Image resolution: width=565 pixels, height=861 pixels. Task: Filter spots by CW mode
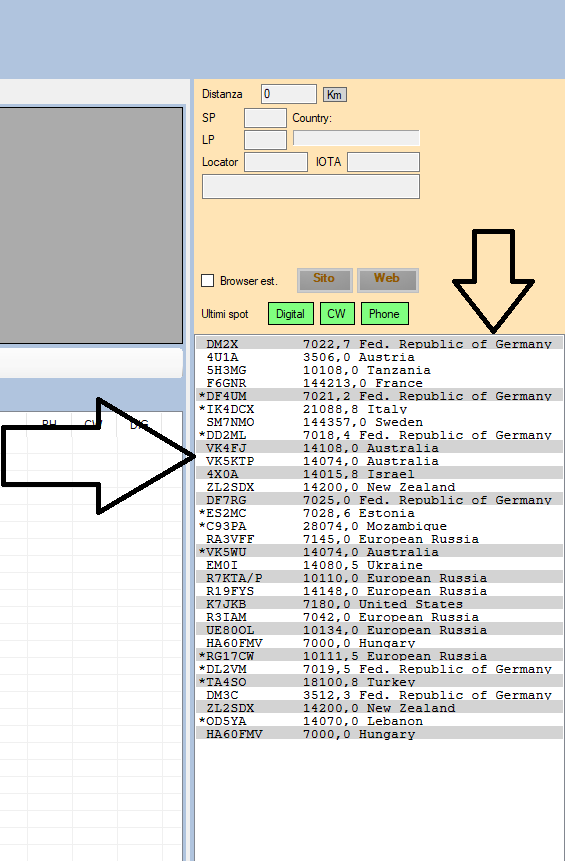click(337, 314)
